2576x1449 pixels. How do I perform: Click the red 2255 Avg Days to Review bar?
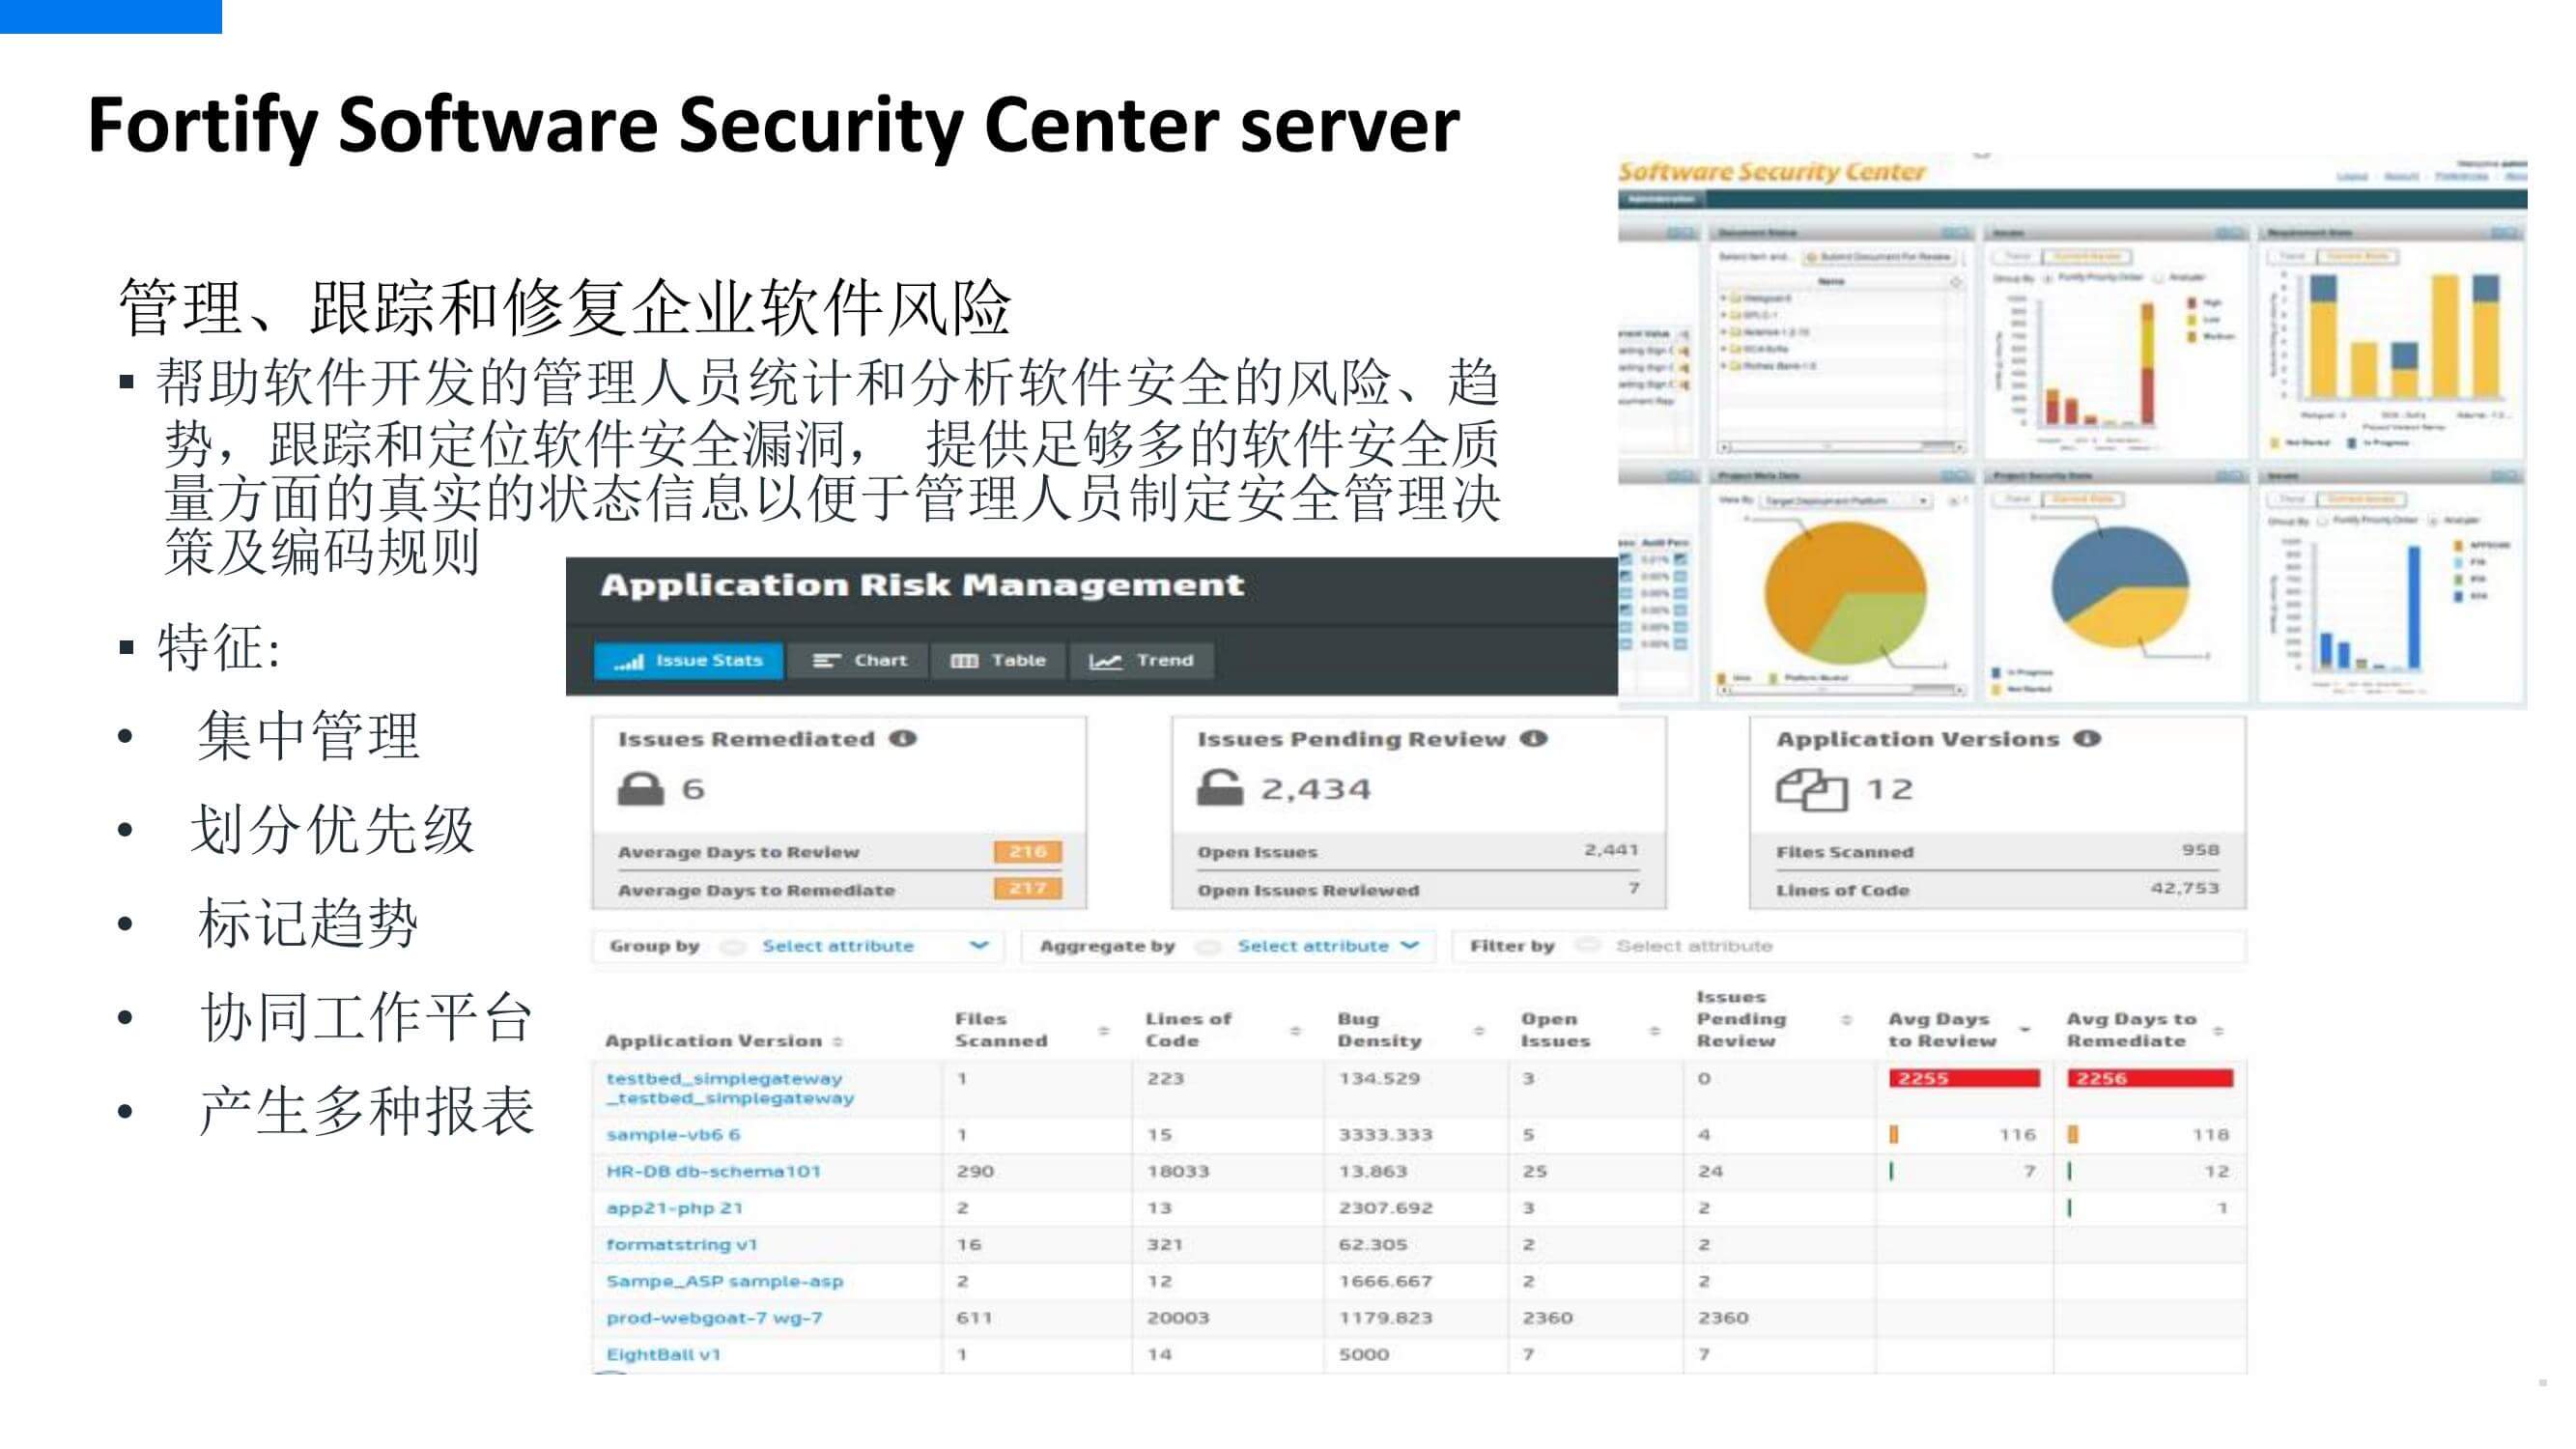pos(1964,1078)
